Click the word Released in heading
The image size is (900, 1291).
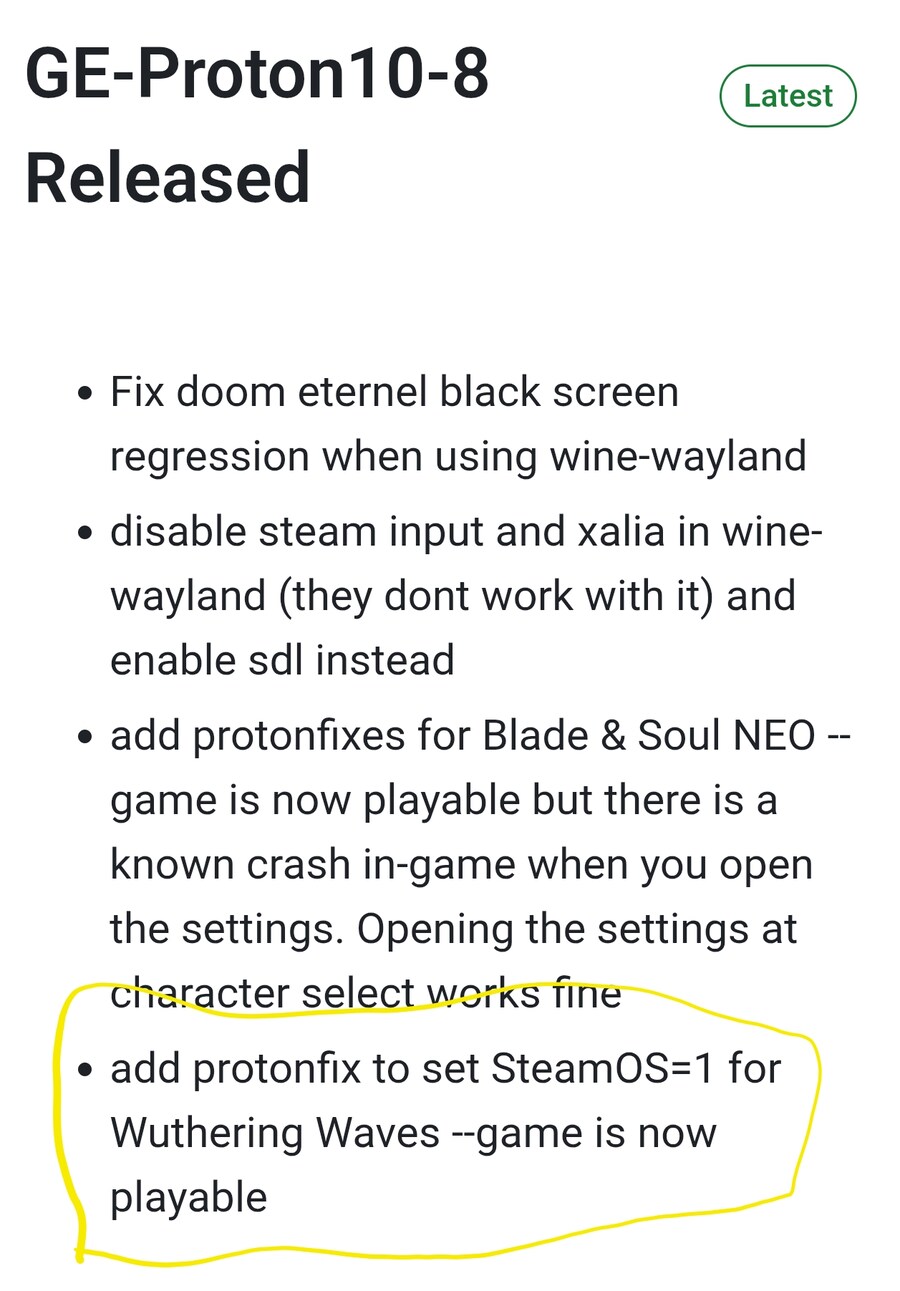point(167,178)
